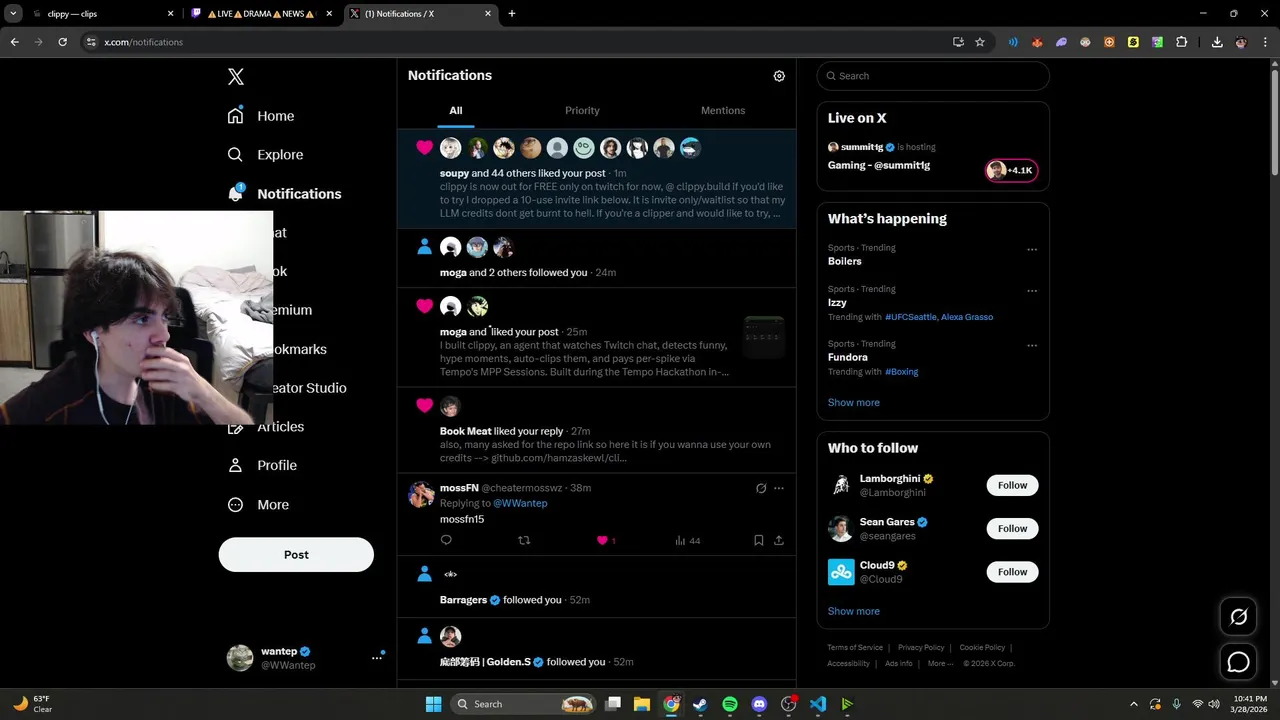Open the #Boxing hashtag link
The width and height of the screenshot is (1280, 720).
point(901,372)
